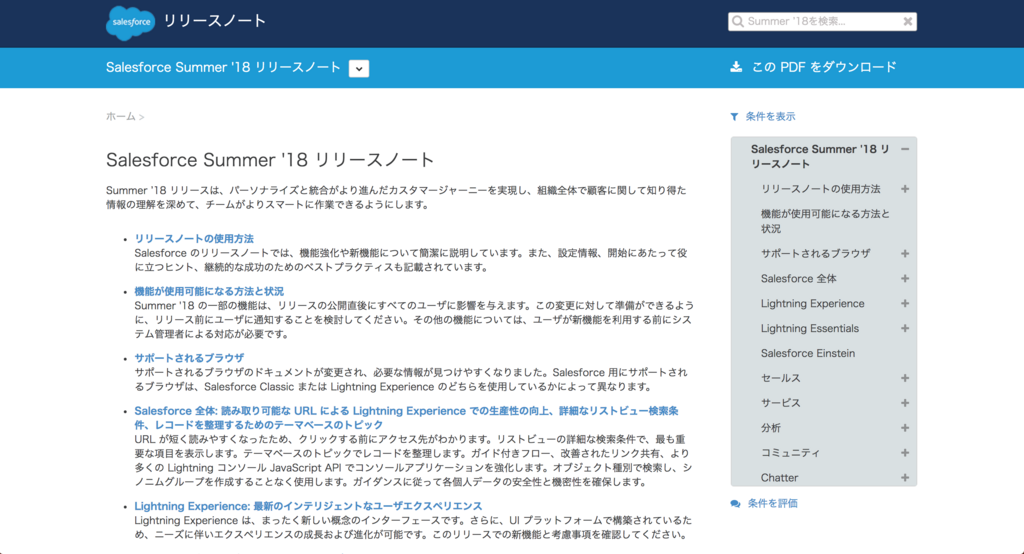Screen dimensions: 1024x554
Task: Select セールス sidebar item
Action: pyautogui.click(x=780, y=378)
